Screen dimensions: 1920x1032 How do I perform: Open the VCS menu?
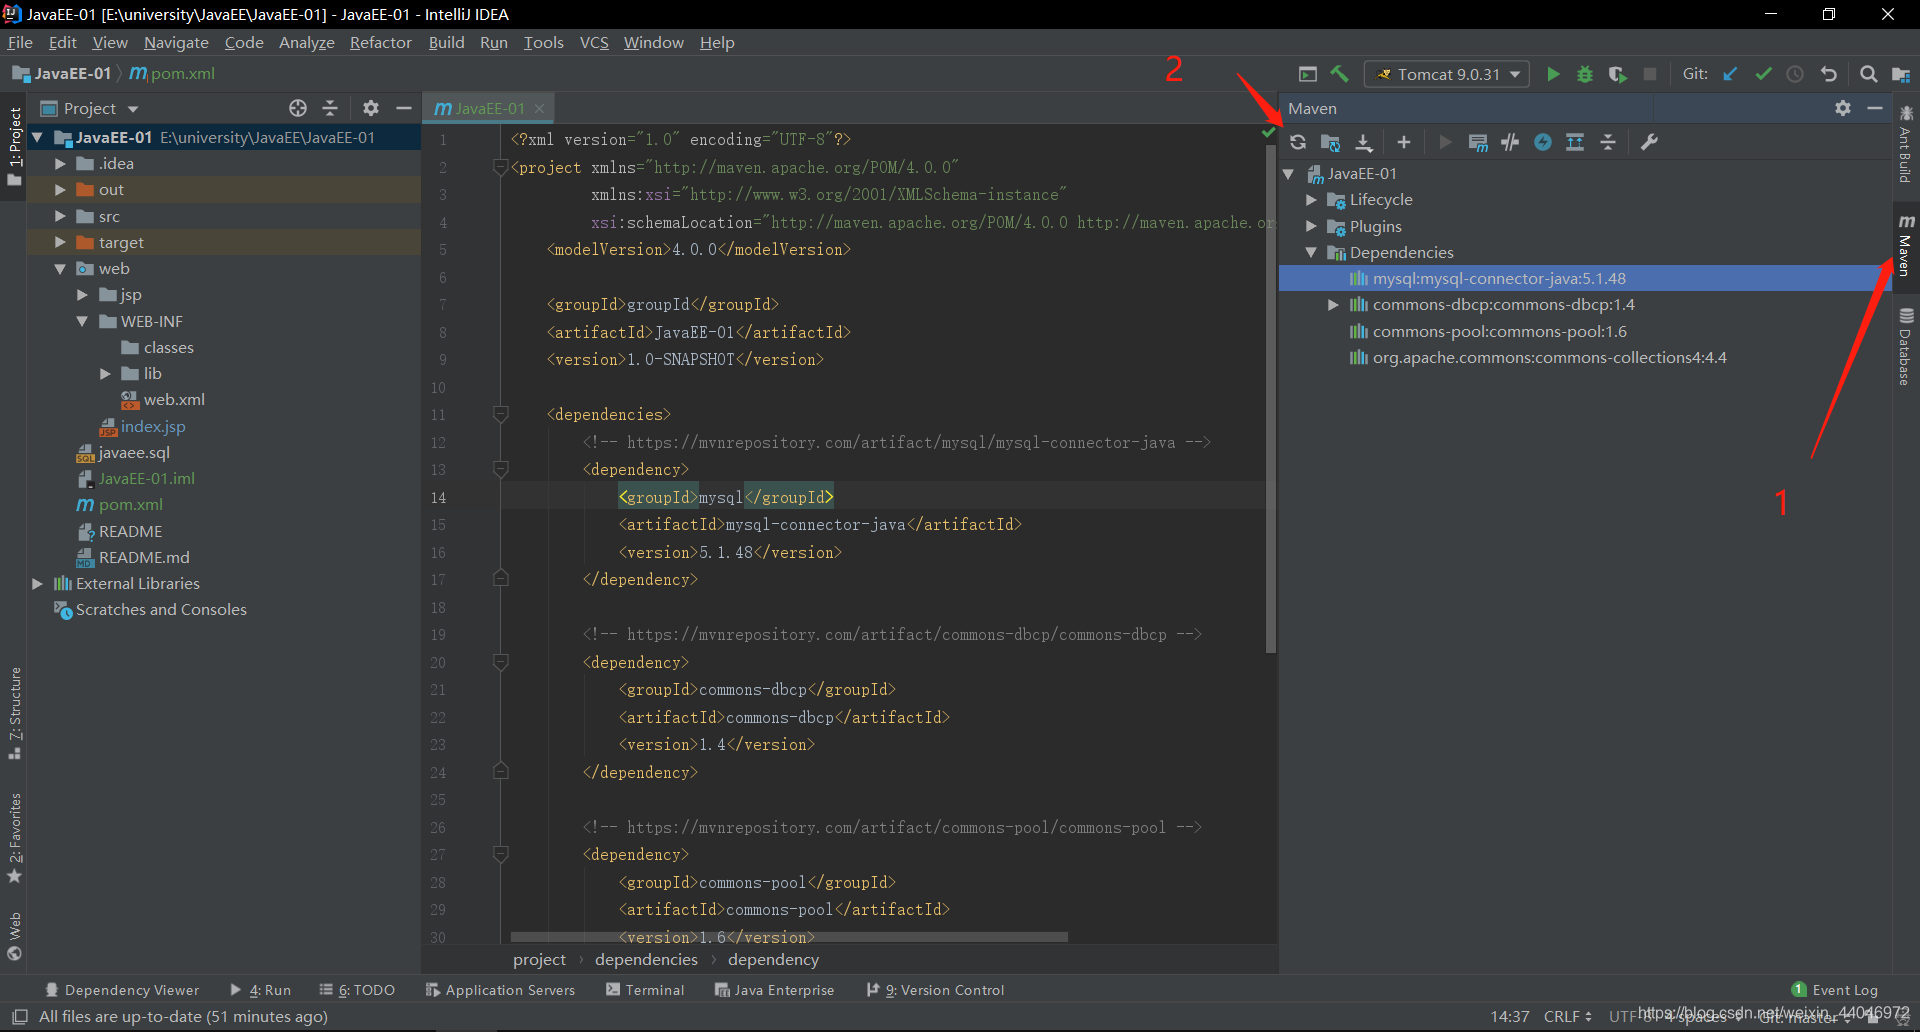pyautogui.click(x=594, y=42)
